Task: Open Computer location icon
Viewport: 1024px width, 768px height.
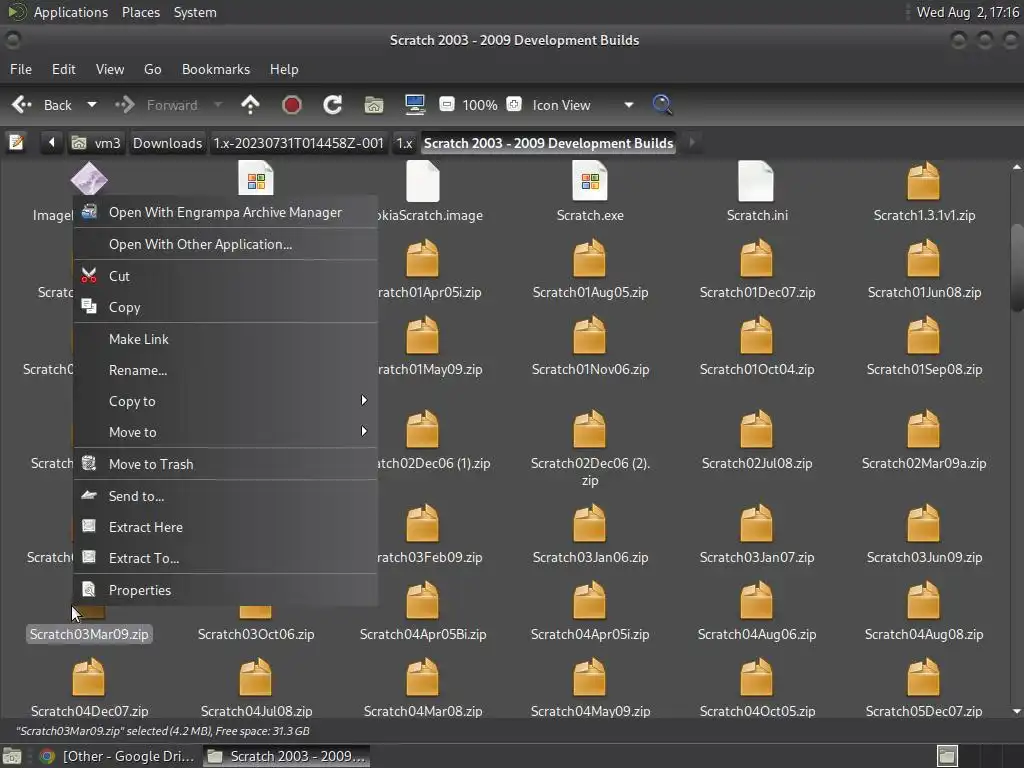Action: click(x=415, y=104)
